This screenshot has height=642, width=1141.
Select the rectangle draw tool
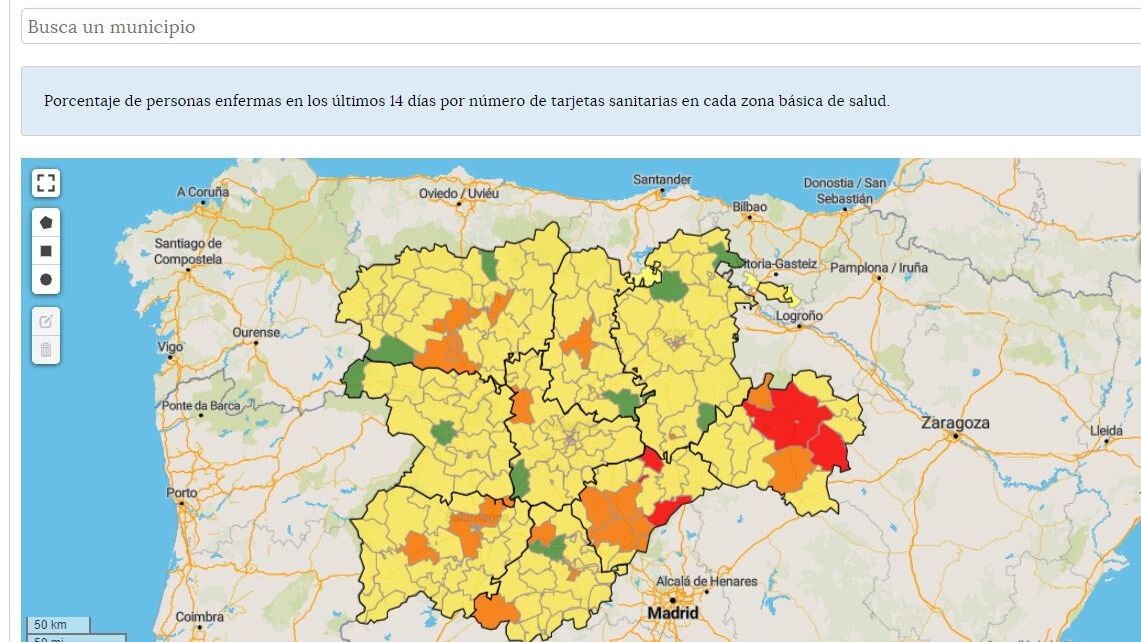(x=46, y=251)
